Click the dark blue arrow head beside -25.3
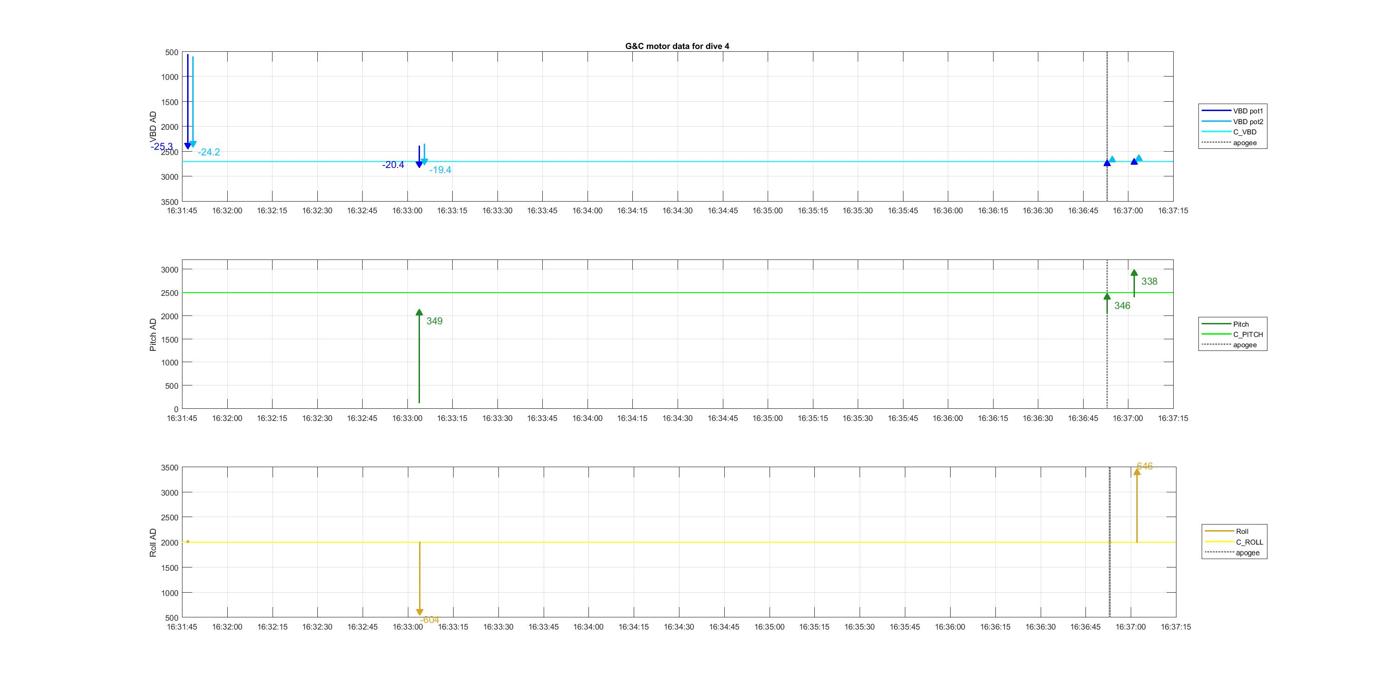Screen dimensions: 1400x693 pos(187,146)
